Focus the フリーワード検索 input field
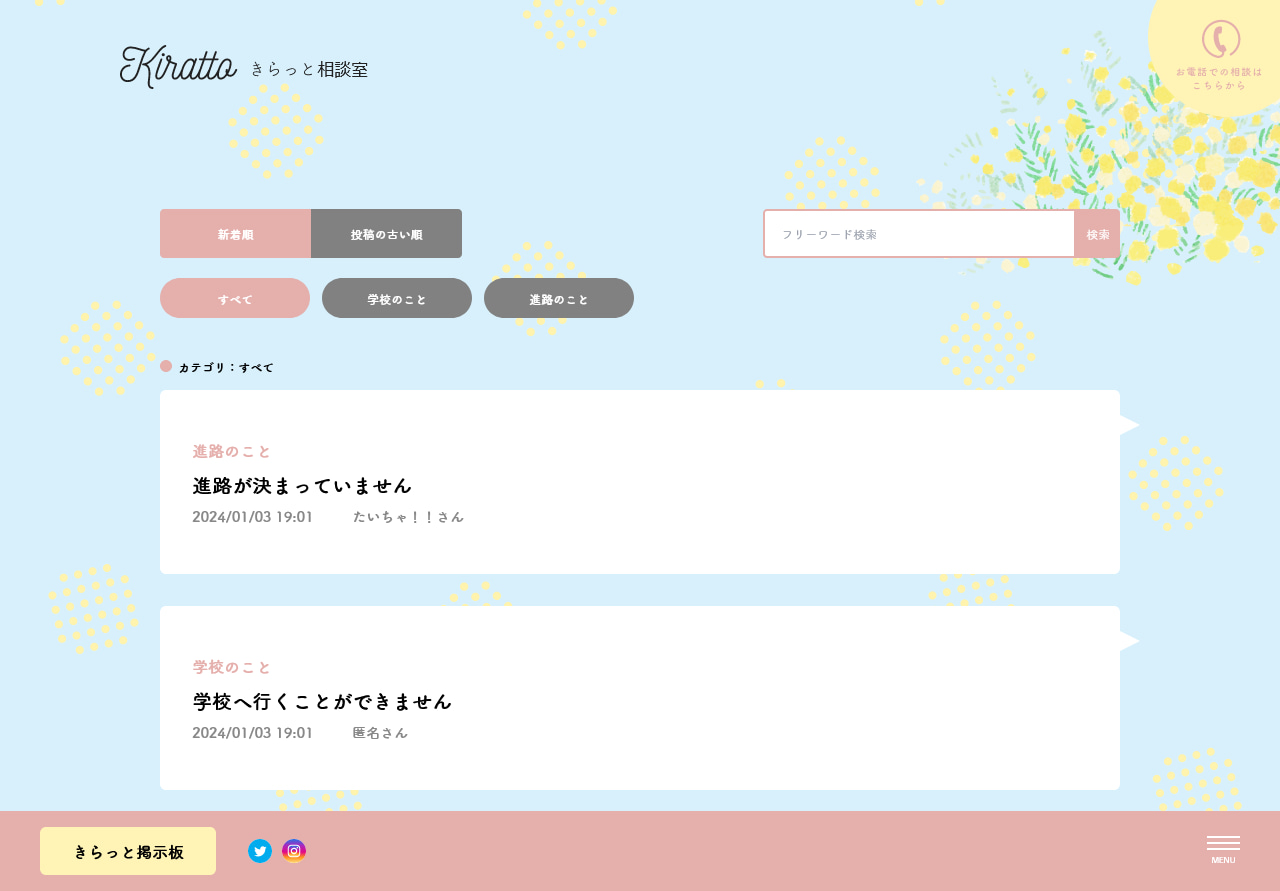The image size is (1280, 891). pos(919,234)
